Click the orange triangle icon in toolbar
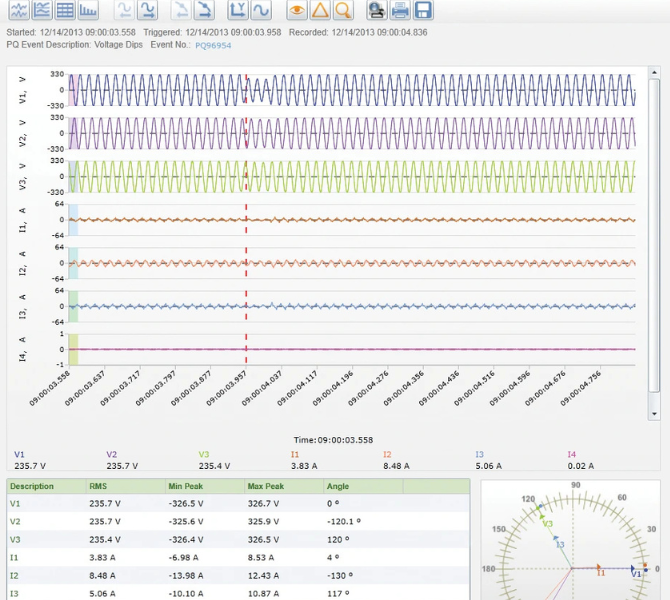Image resolution: width=670 pixels, height=600 pixels. pyautogui.click(x=319, y=11)
